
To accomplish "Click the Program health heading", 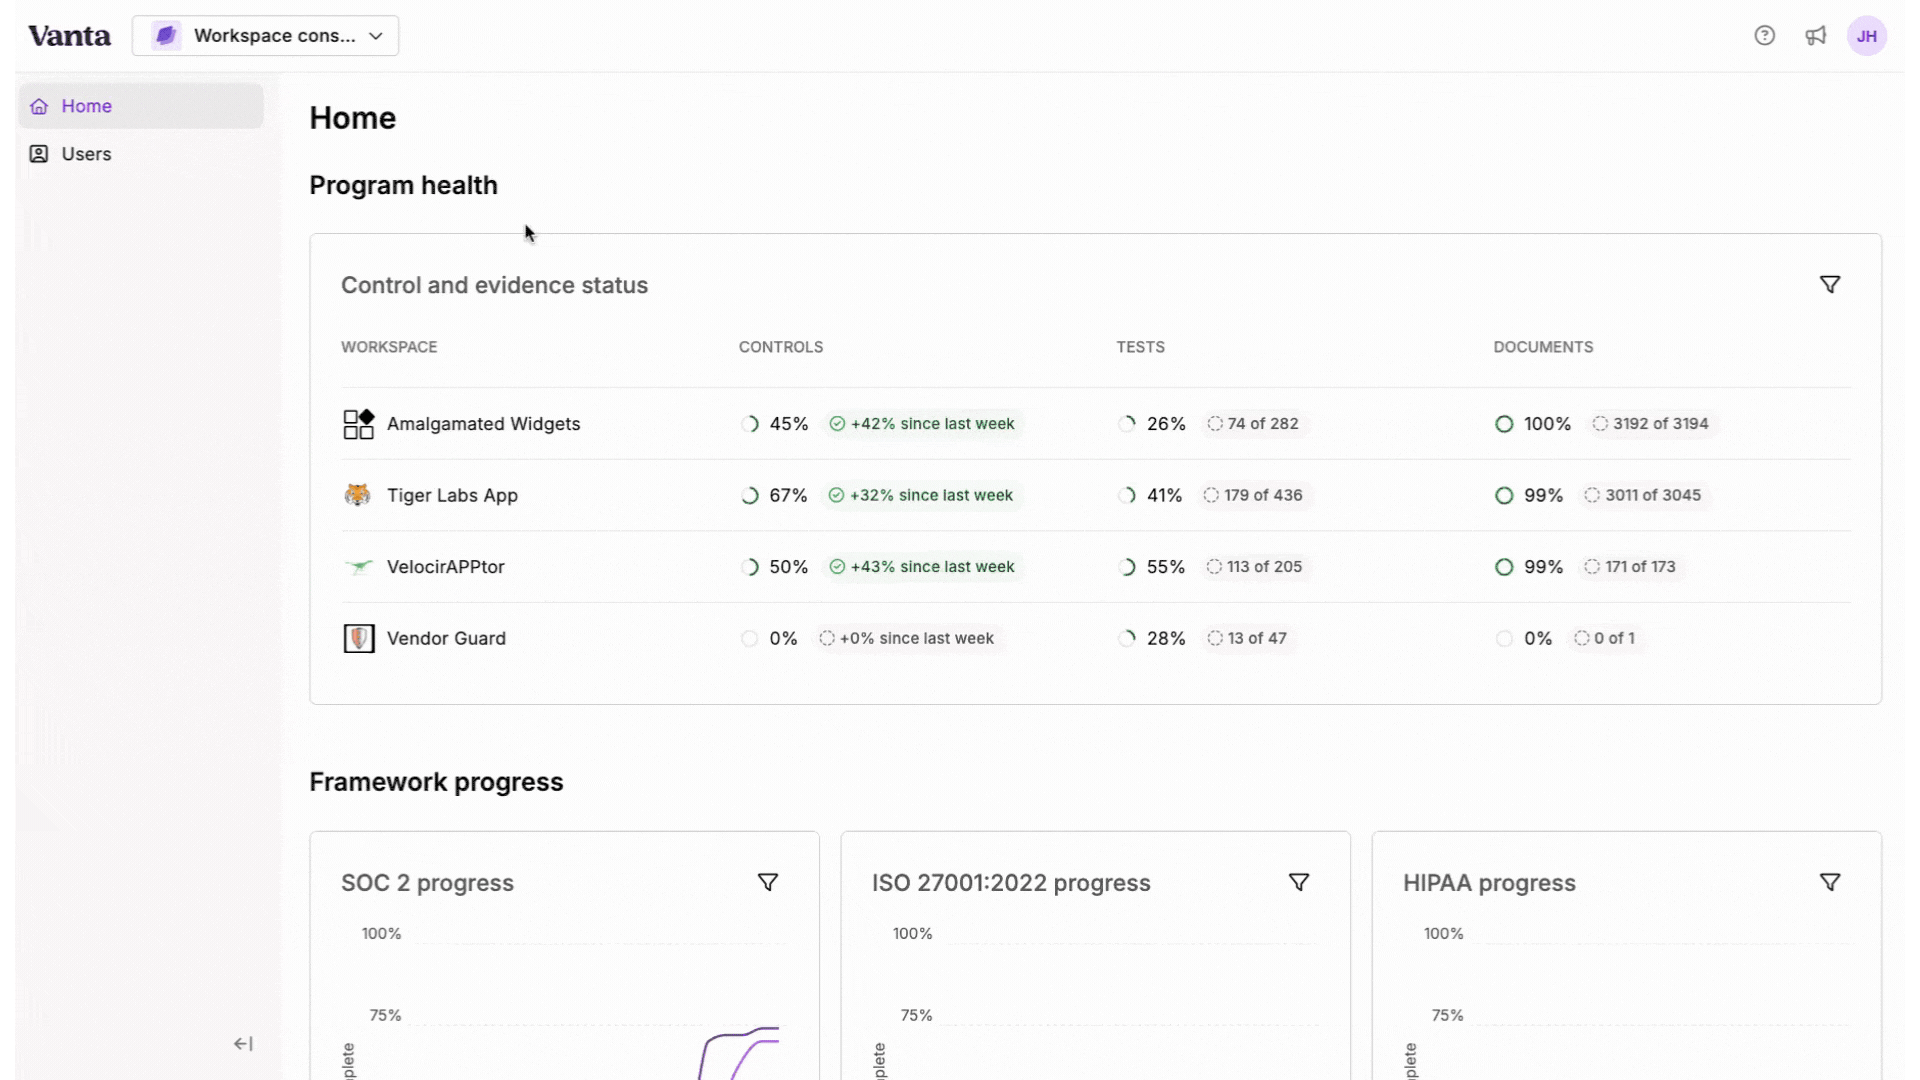I will click(403, 186).
